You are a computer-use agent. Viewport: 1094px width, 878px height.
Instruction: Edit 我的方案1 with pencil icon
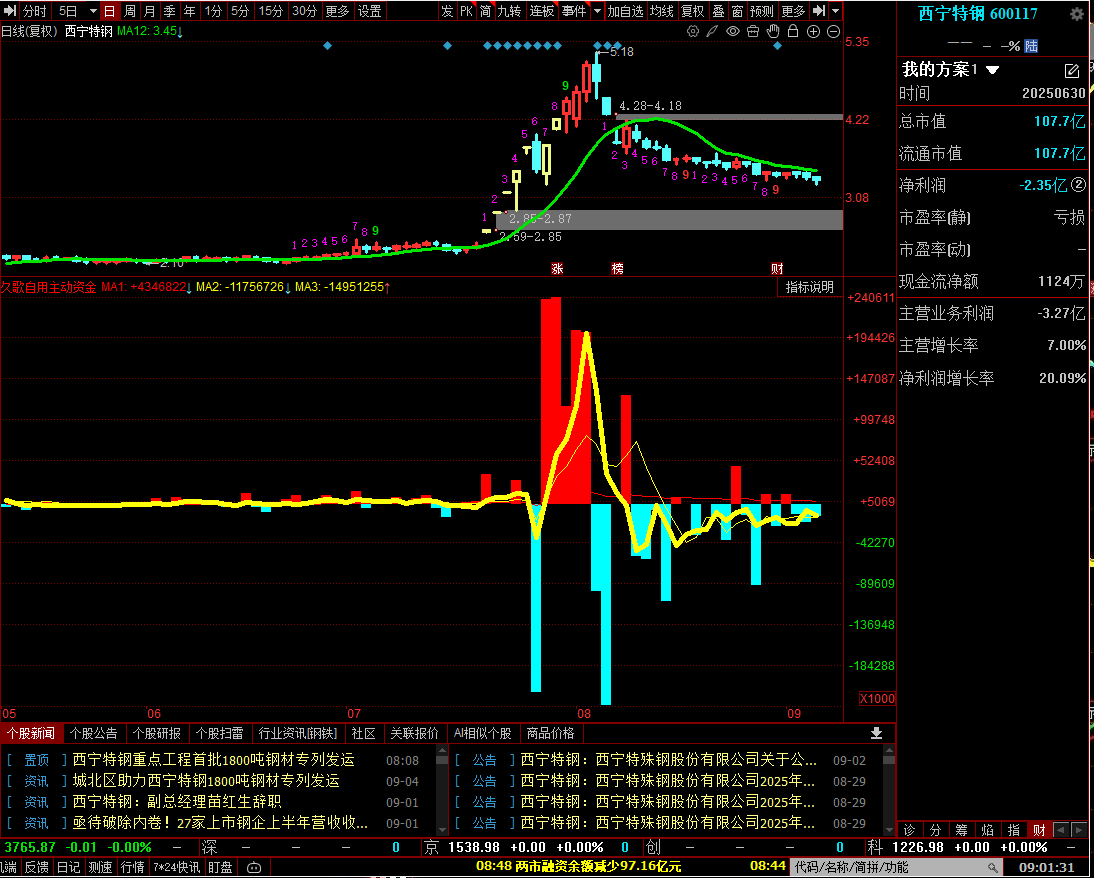pos(1072,70)
